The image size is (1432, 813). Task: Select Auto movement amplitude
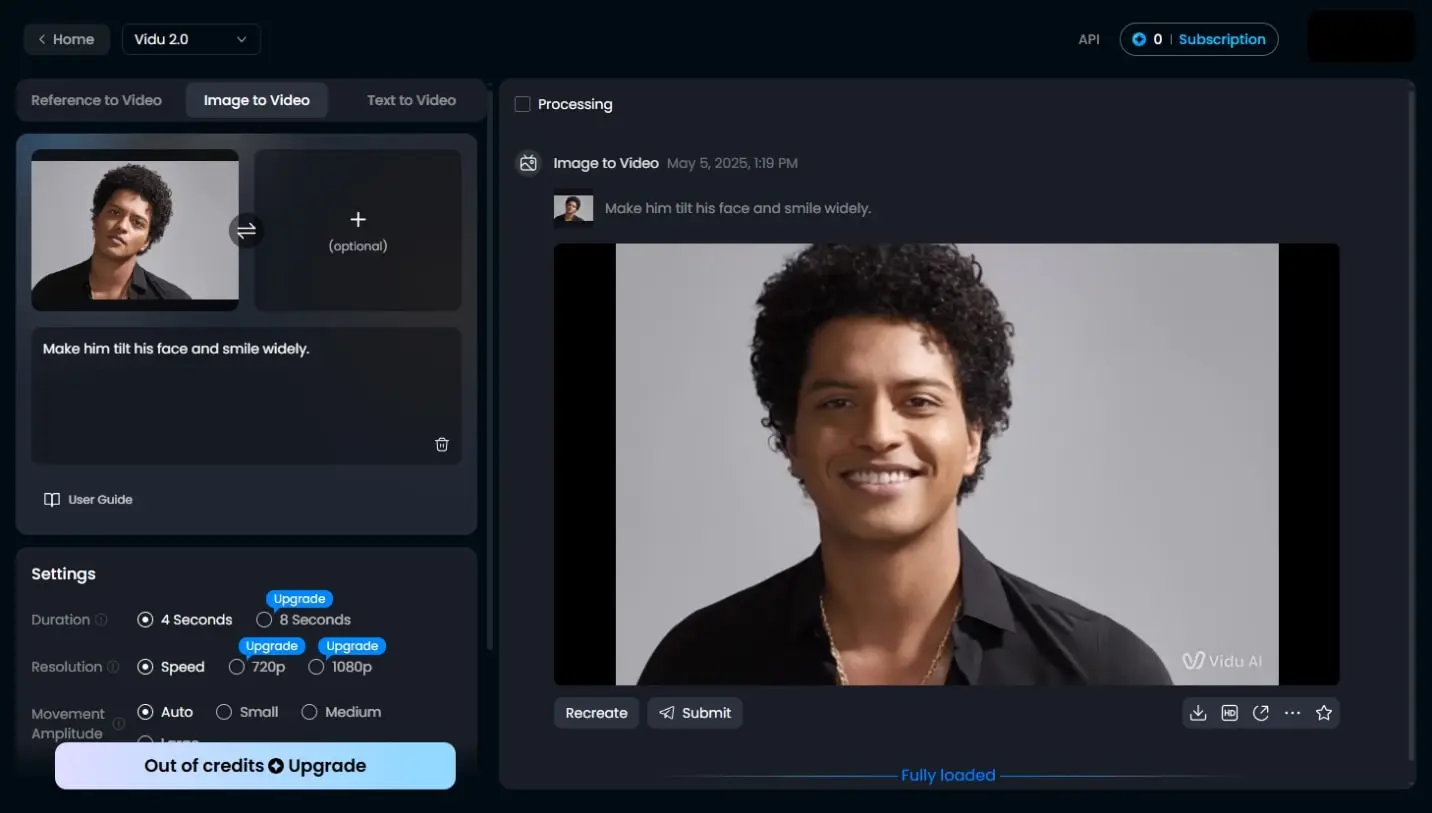(165, 712)
